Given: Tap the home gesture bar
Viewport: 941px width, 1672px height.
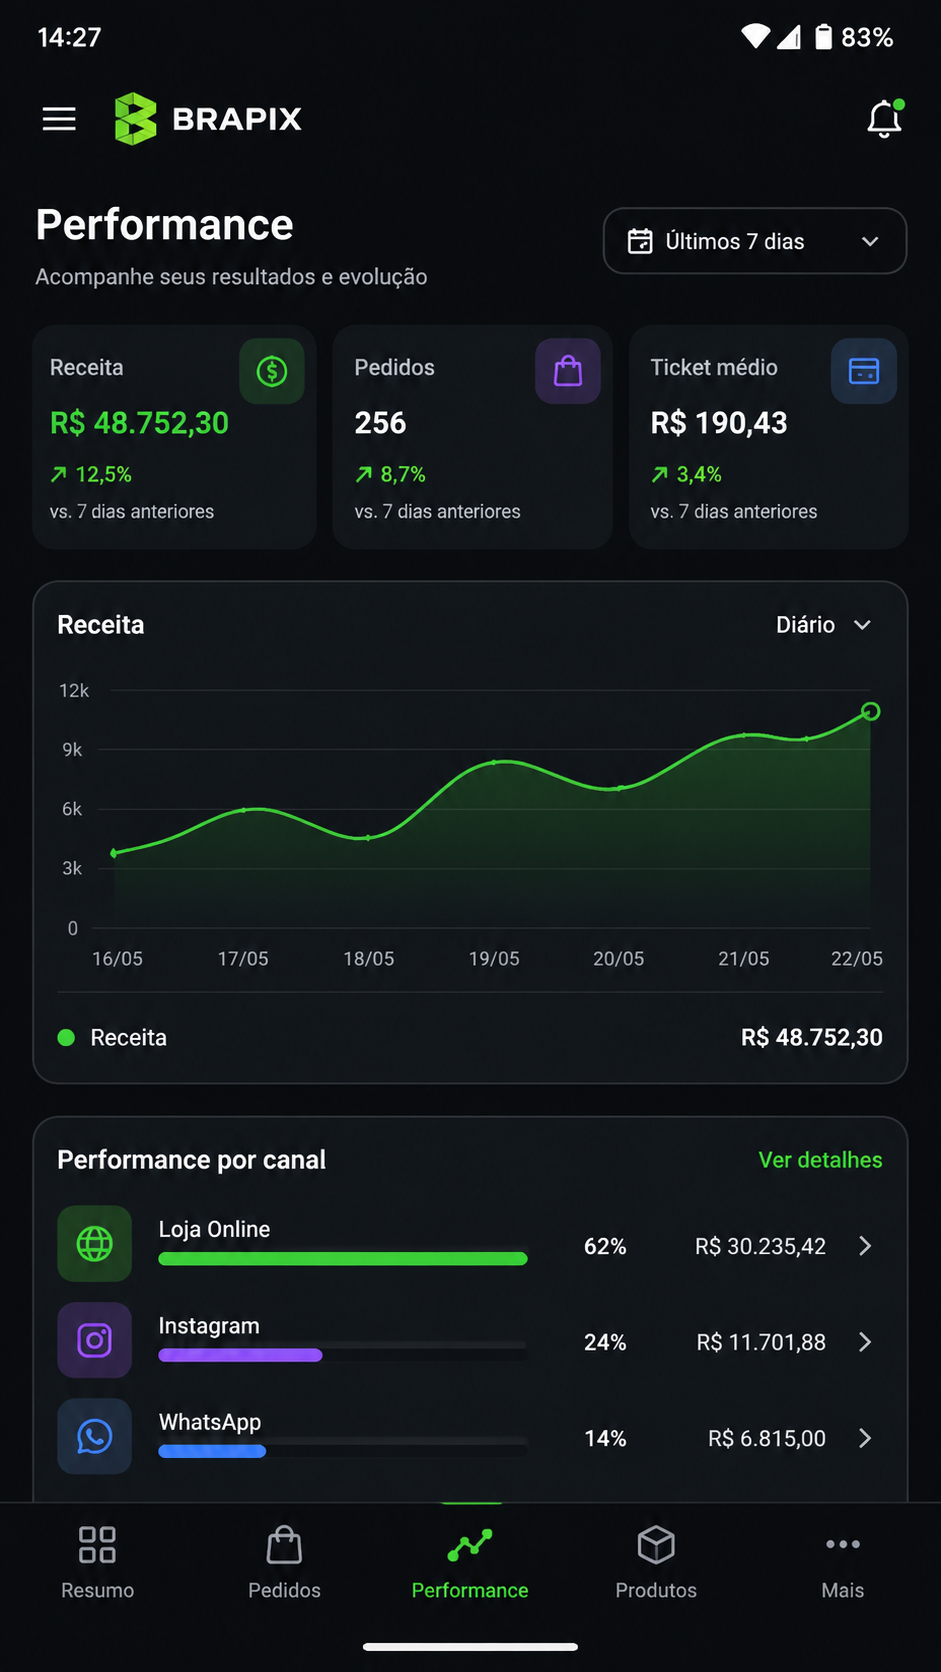Looking at the screenshot, I should pos(470,1646).
